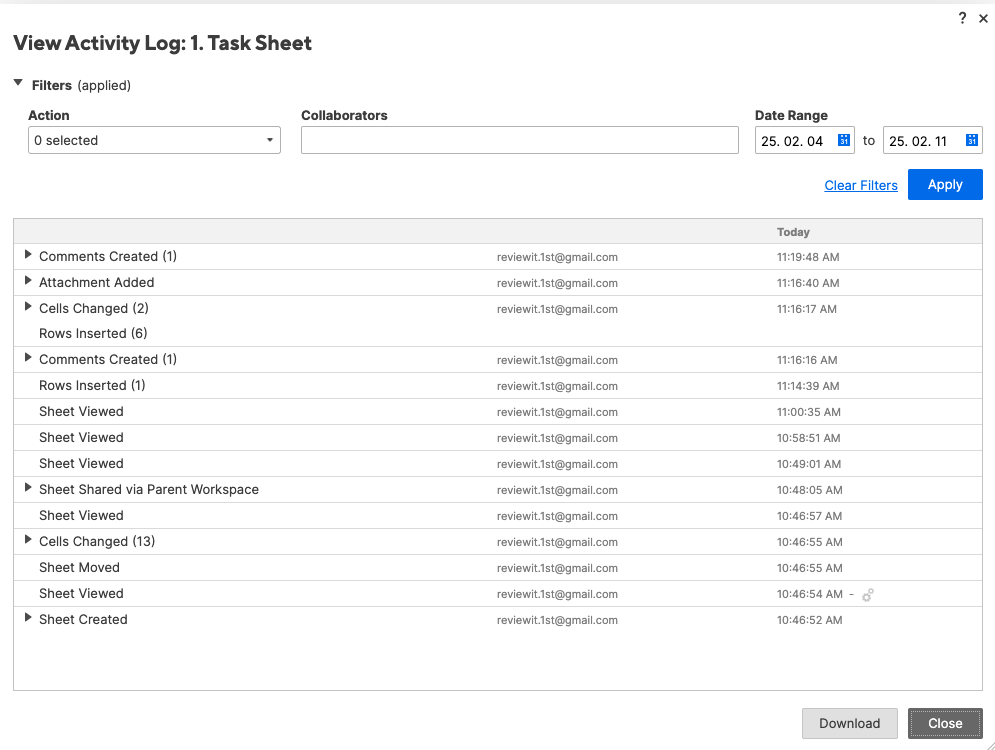Click the gear icon beside 10:46:54 AM

coord(867,595)
